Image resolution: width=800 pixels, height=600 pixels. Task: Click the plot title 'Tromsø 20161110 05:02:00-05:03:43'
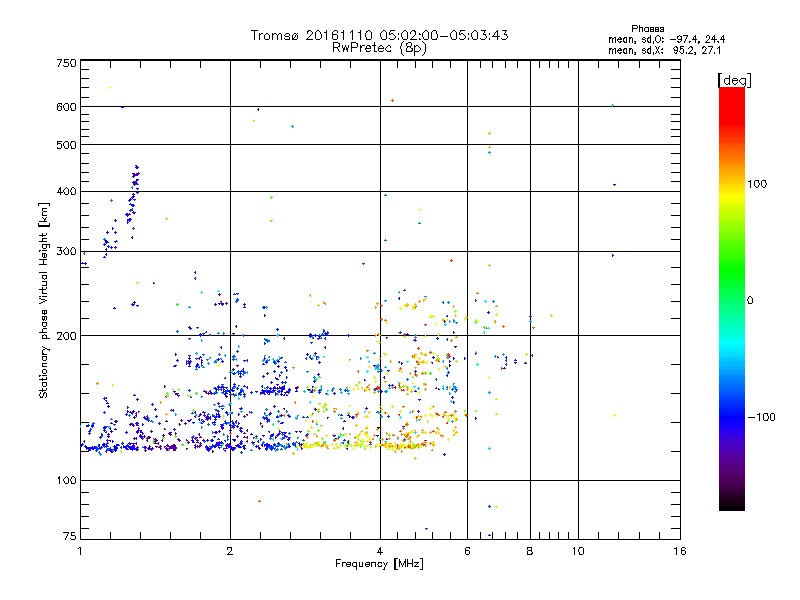coord(379,35)
